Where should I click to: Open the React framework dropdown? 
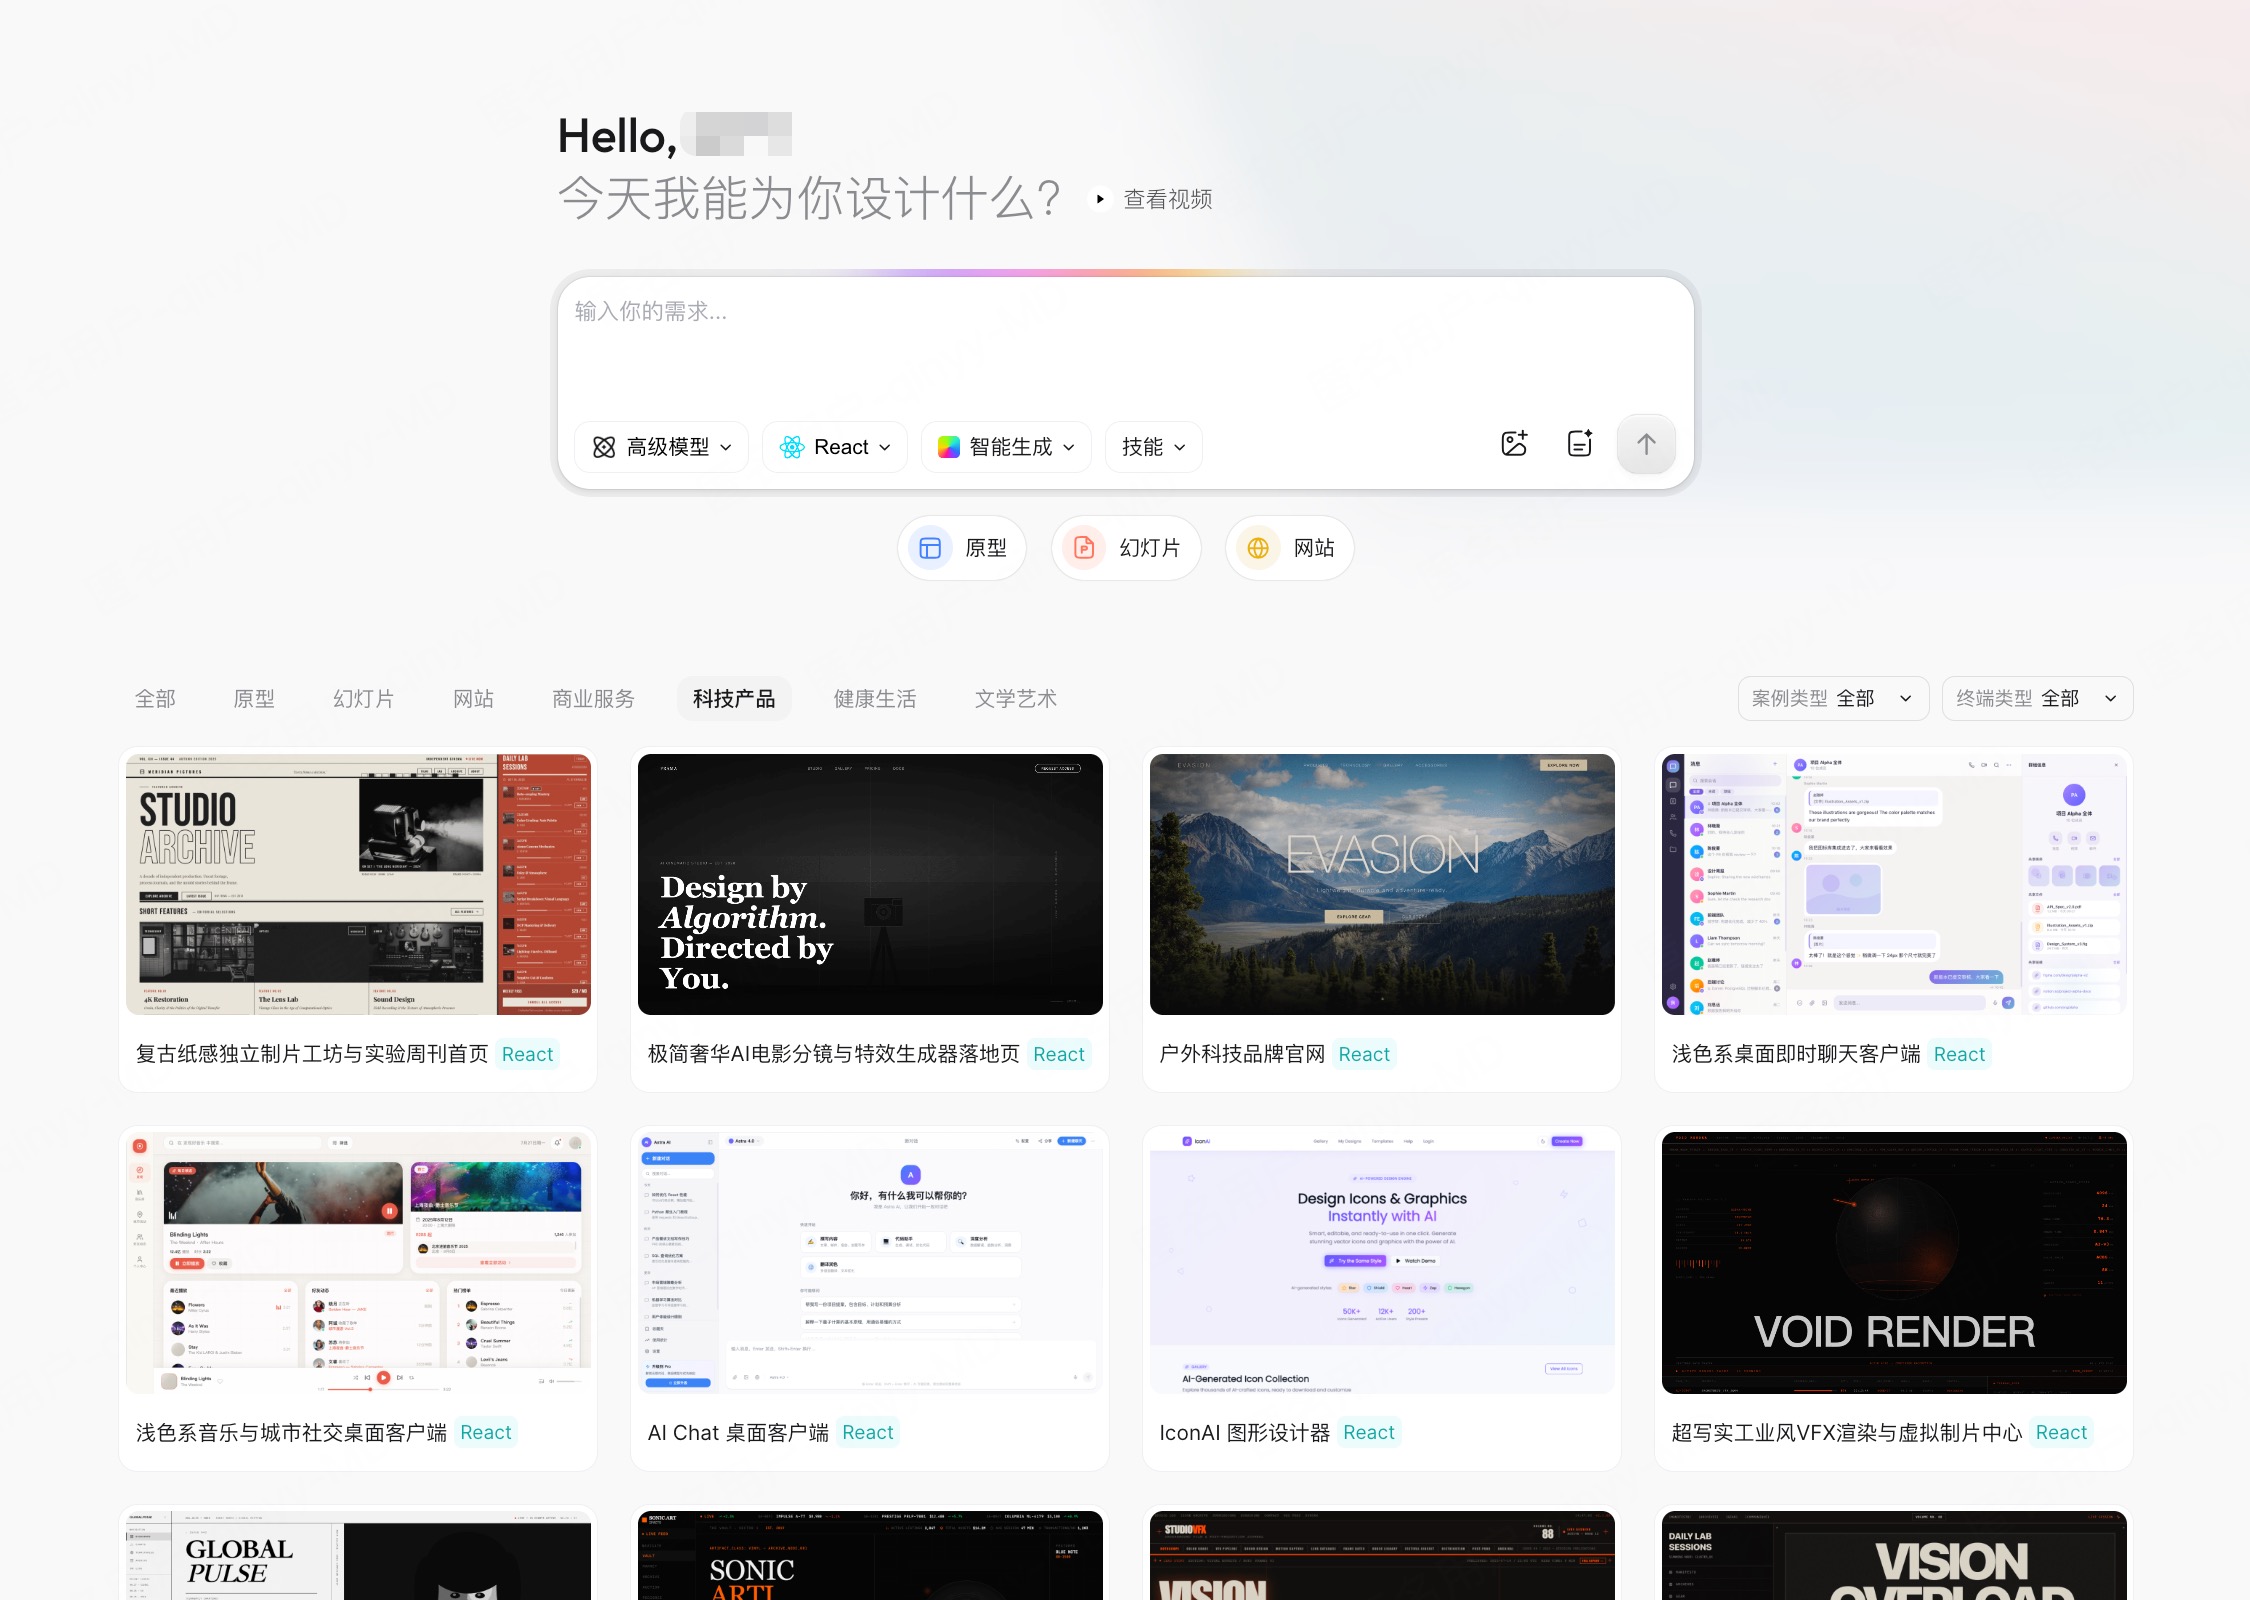tap(835, 447)
